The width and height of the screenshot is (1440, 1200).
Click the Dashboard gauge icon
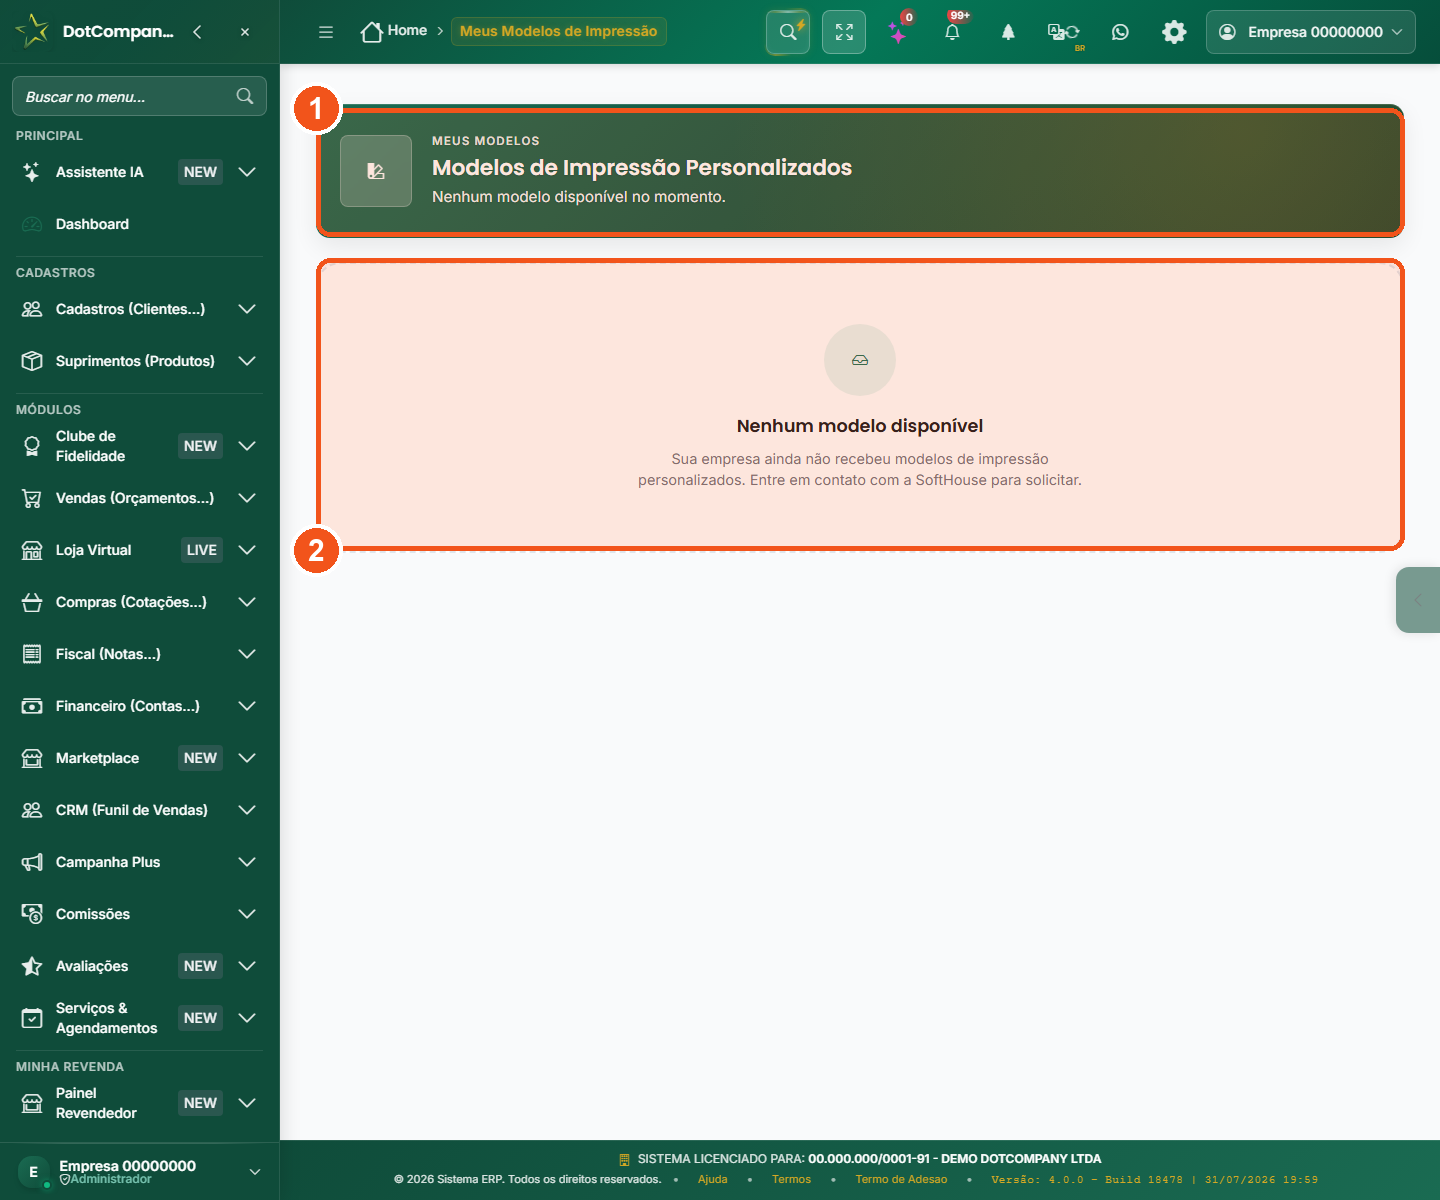32,224
